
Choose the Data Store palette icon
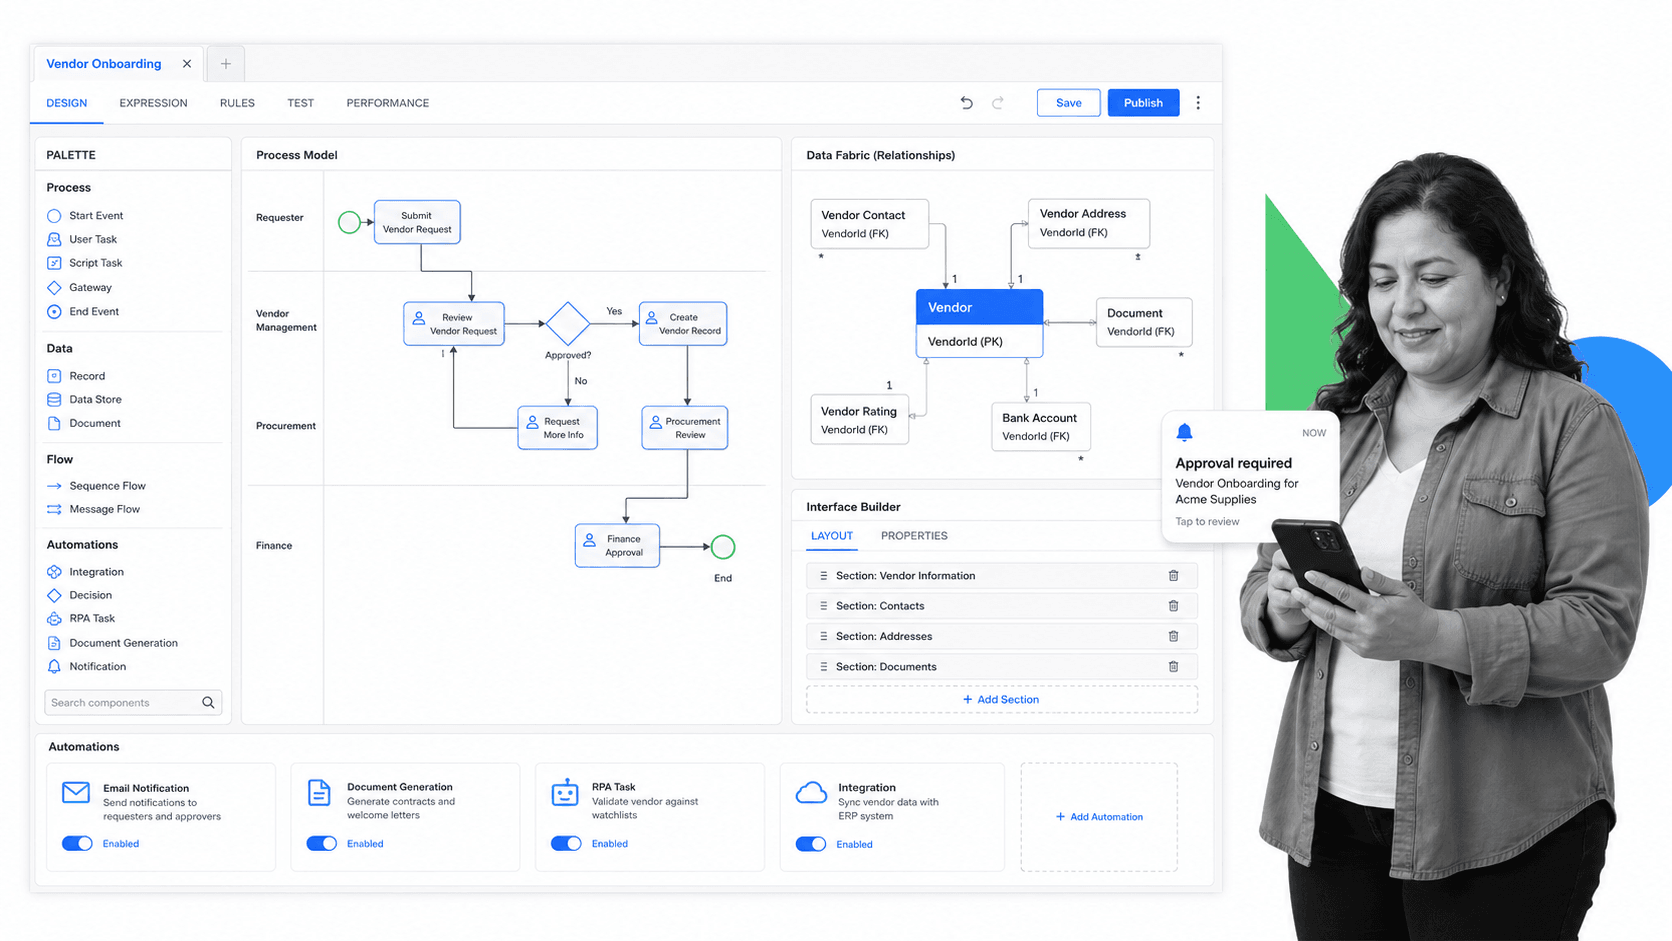(54, 400)
